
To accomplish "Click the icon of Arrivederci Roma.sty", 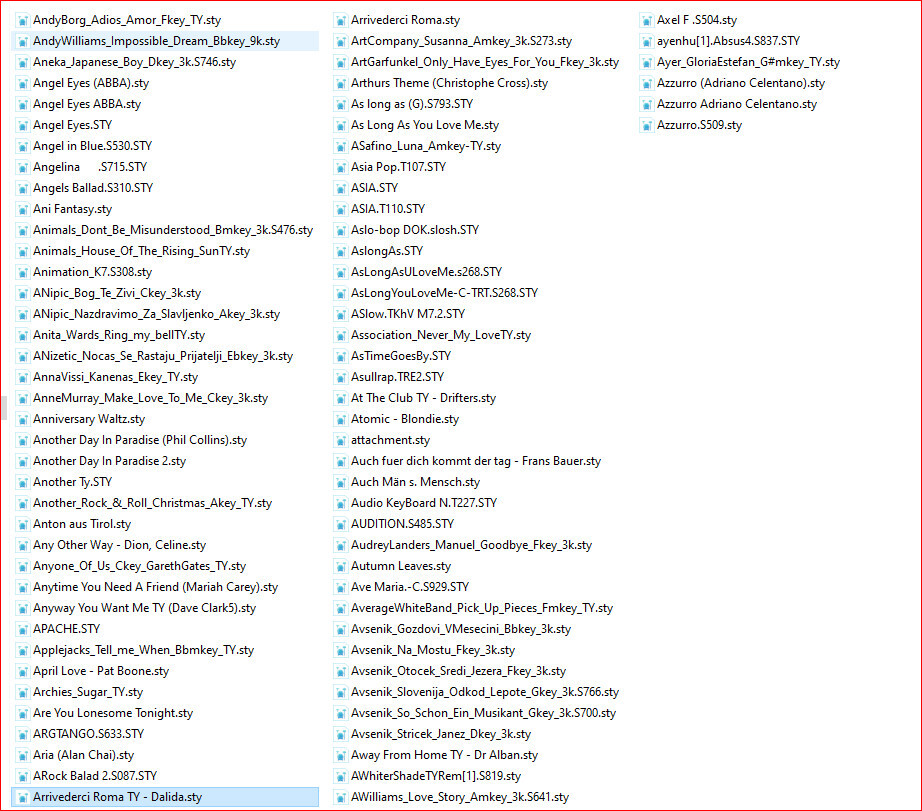I will pos(340,21).
